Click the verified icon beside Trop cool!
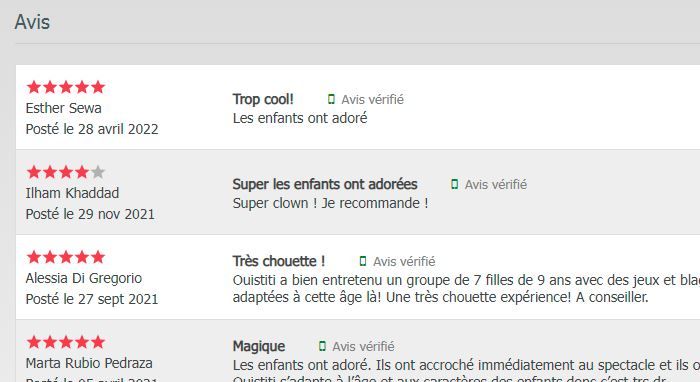This screenshot has width=700, height=382. (331, 99)
